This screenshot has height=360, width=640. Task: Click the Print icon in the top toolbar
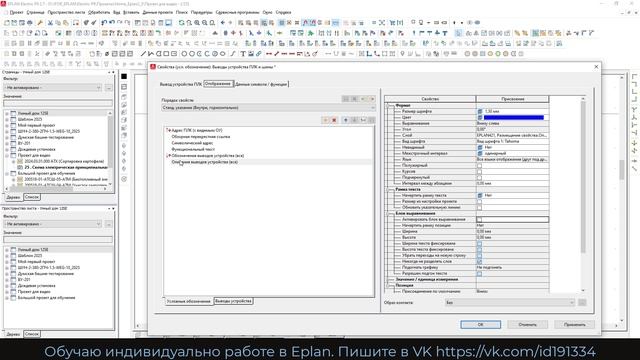[30, 23]
